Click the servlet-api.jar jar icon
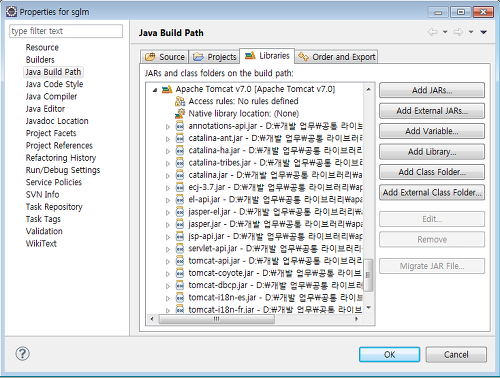The image size is (500, 378). click(x=180, y=249)
